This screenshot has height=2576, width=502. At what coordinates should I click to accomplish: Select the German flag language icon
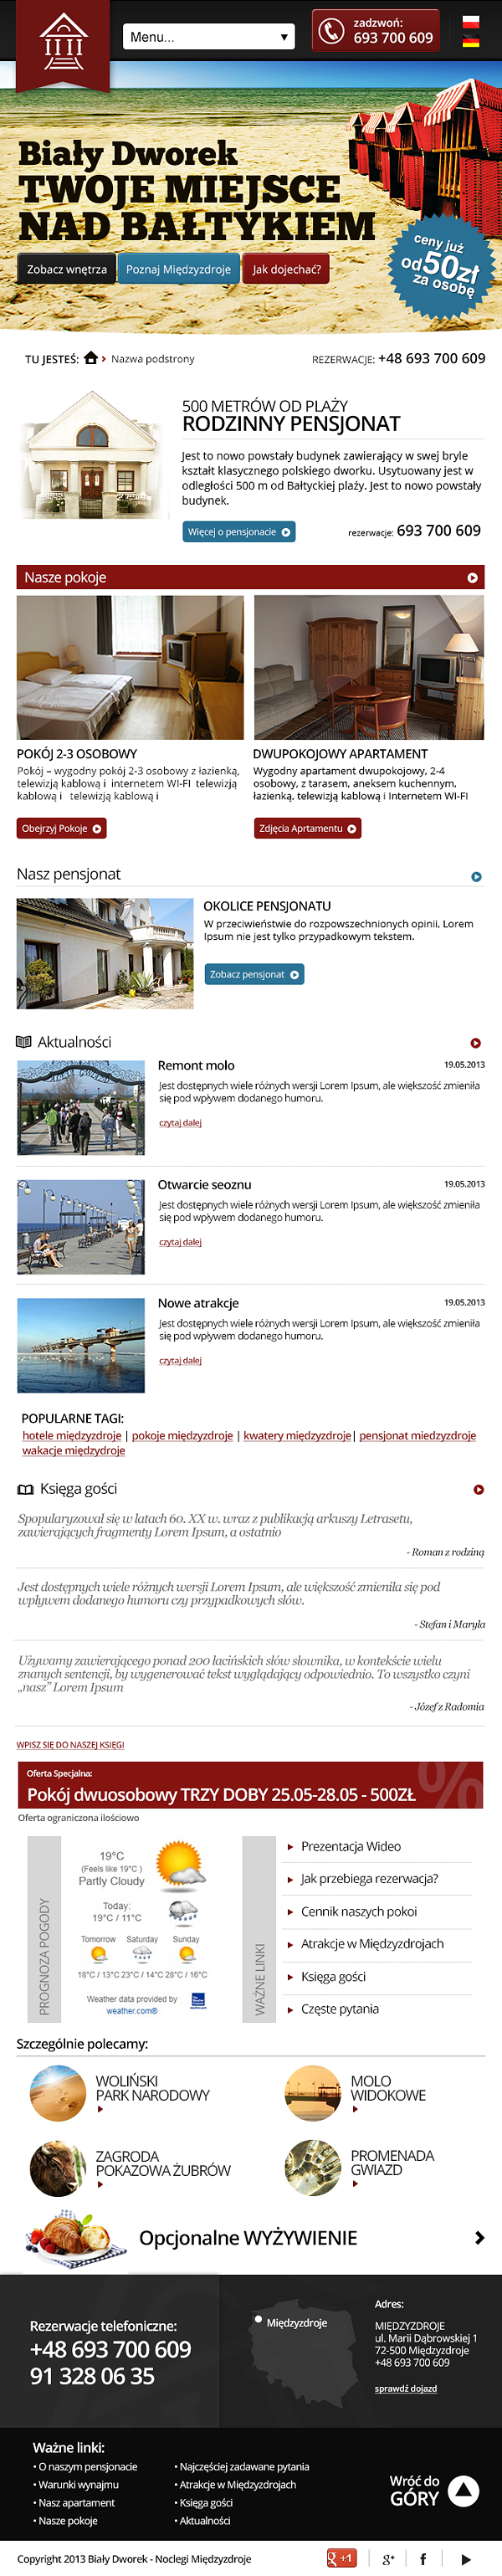tap(470, 42)
